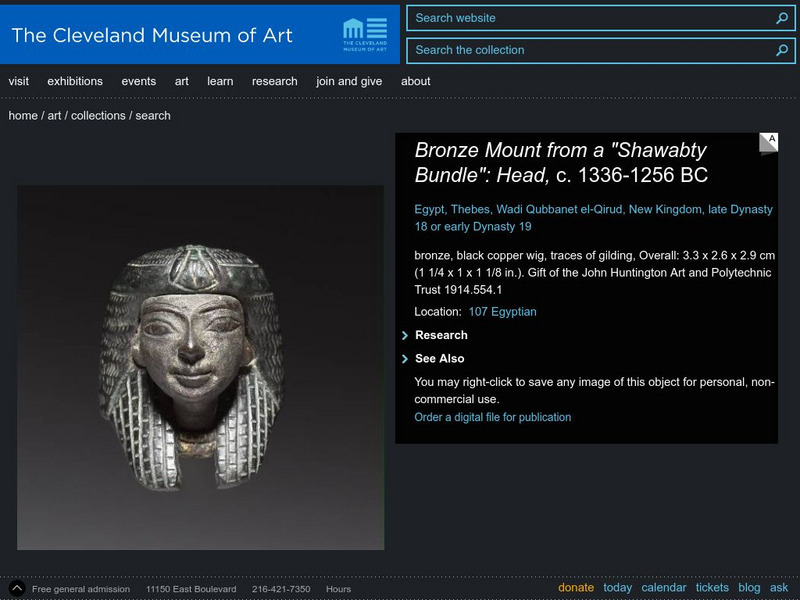
Task: Focus the Search the collection field
Action: tap(588, 50)
